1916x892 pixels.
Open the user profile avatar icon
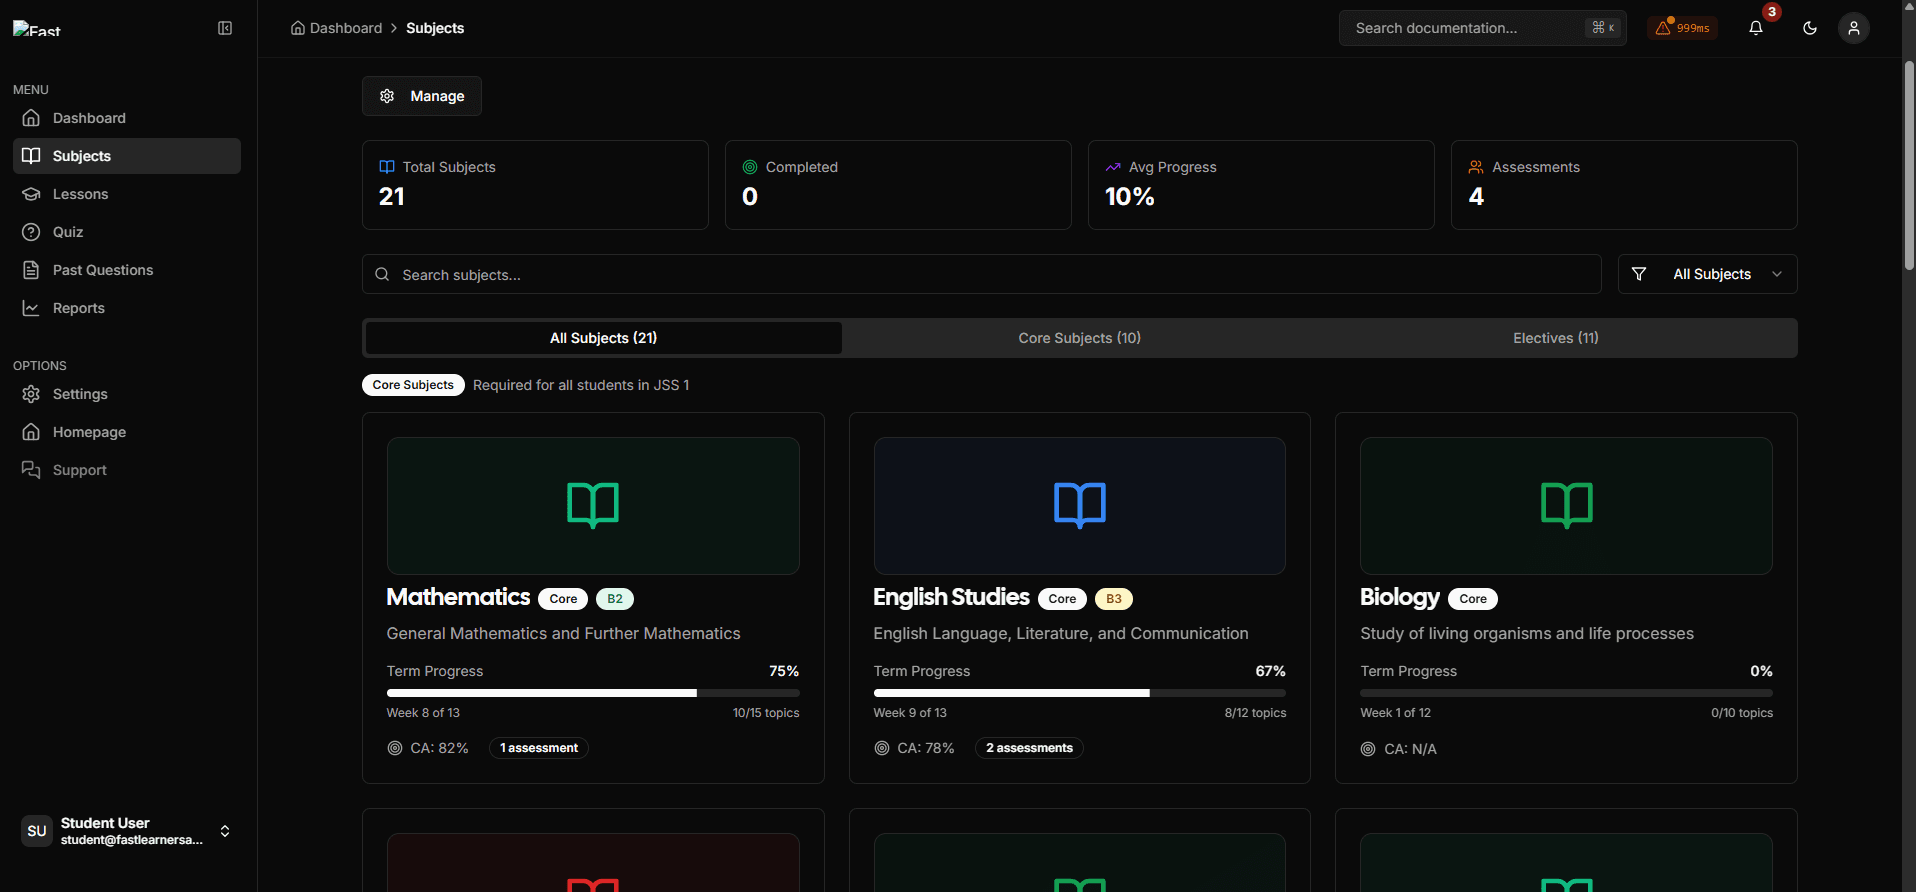point(1853,28)
